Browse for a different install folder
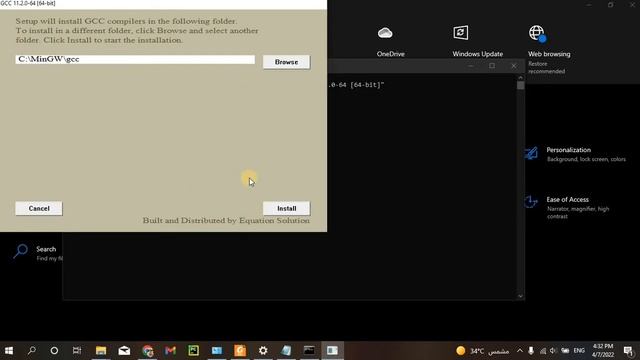 point(287,62)
